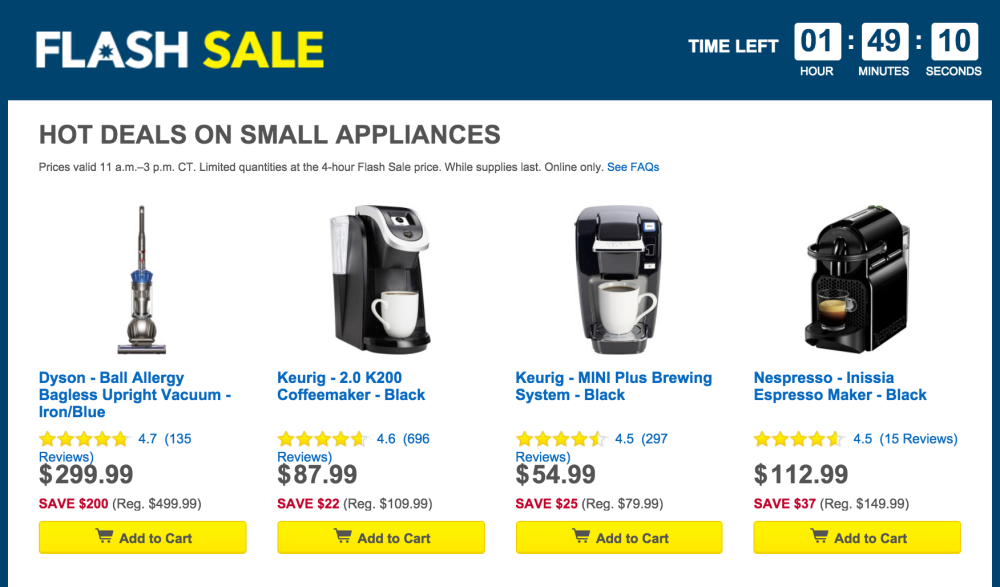Click the Keurig K200 star rating

coord(322,439)
